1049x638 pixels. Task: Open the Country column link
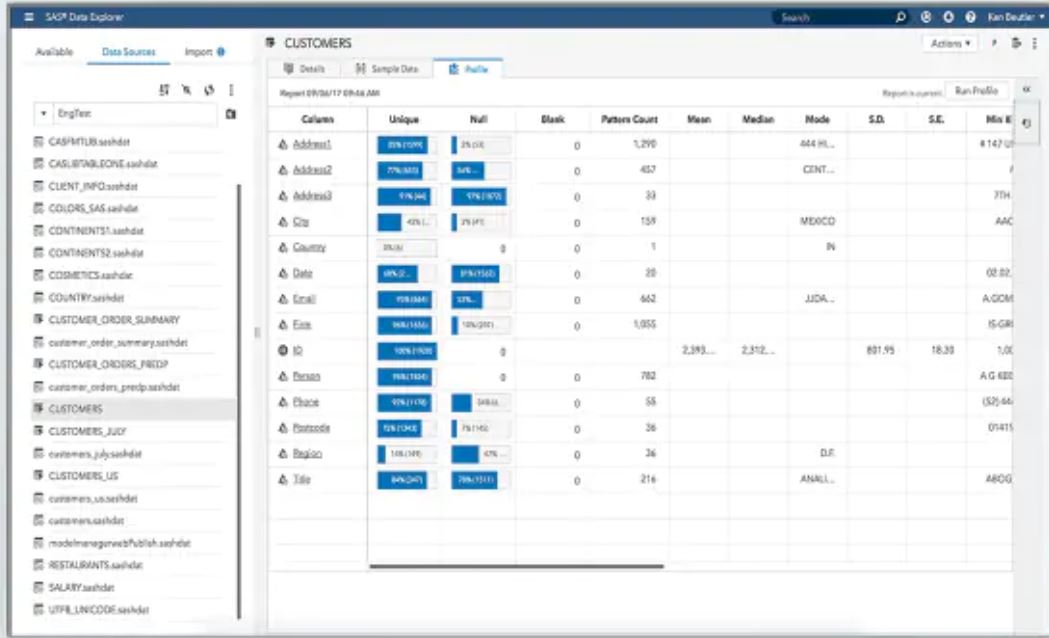[309, 247]
